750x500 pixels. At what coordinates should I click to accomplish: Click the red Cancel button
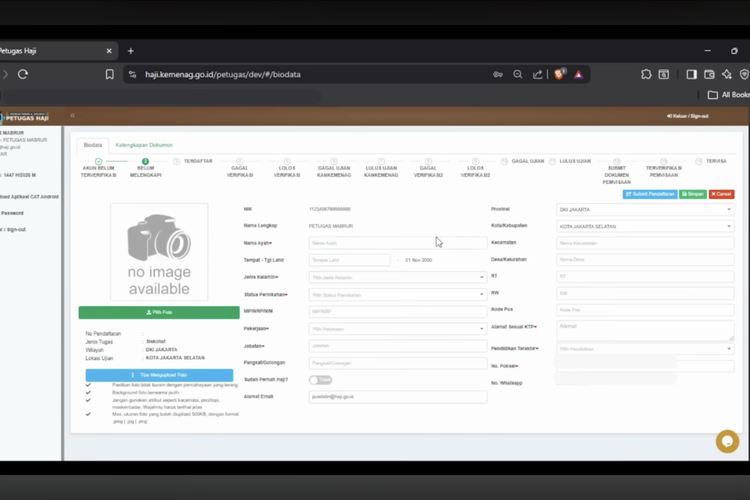pyautogui.click(x=721, y=194)
